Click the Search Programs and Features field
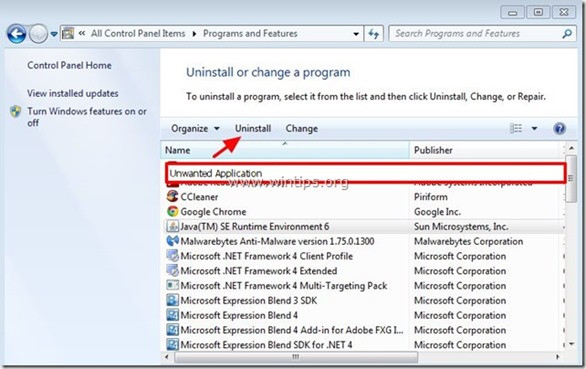Image resolution: width=586 pixels, height=369 pixels. click(482, 34)
